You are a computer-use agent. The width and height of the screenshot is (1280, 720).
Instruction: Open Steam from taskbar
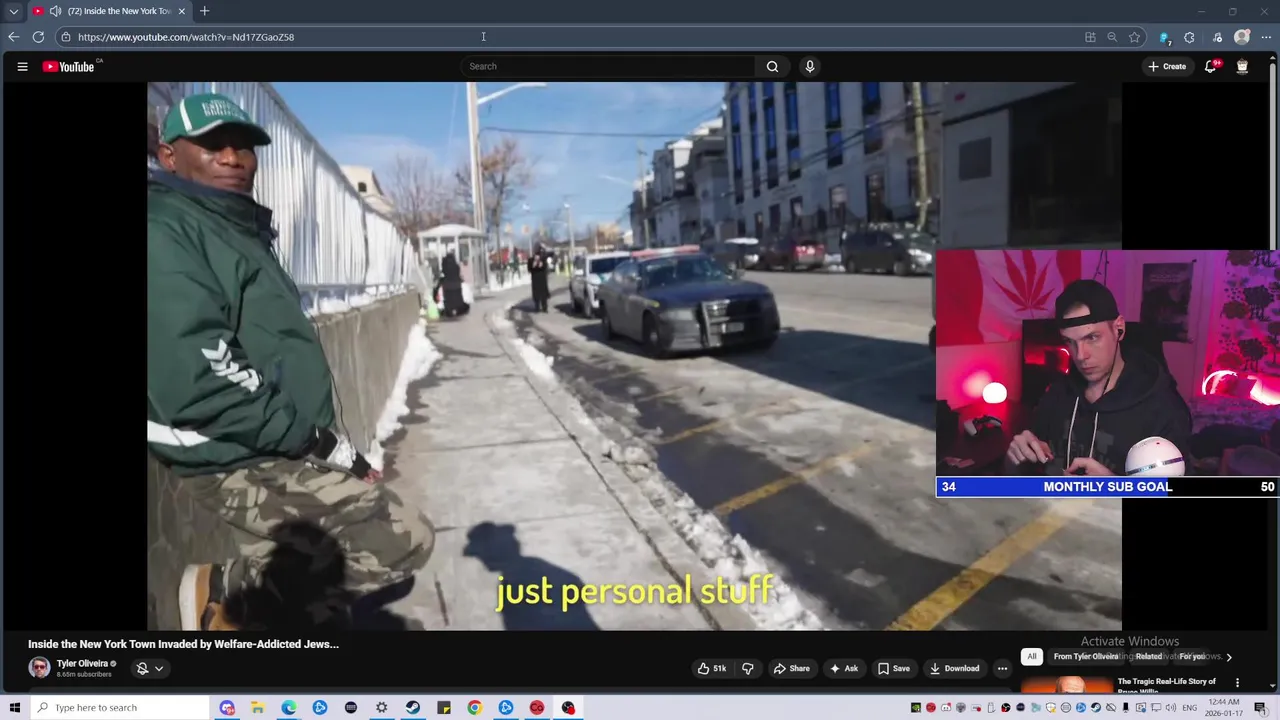pos(413,708)
